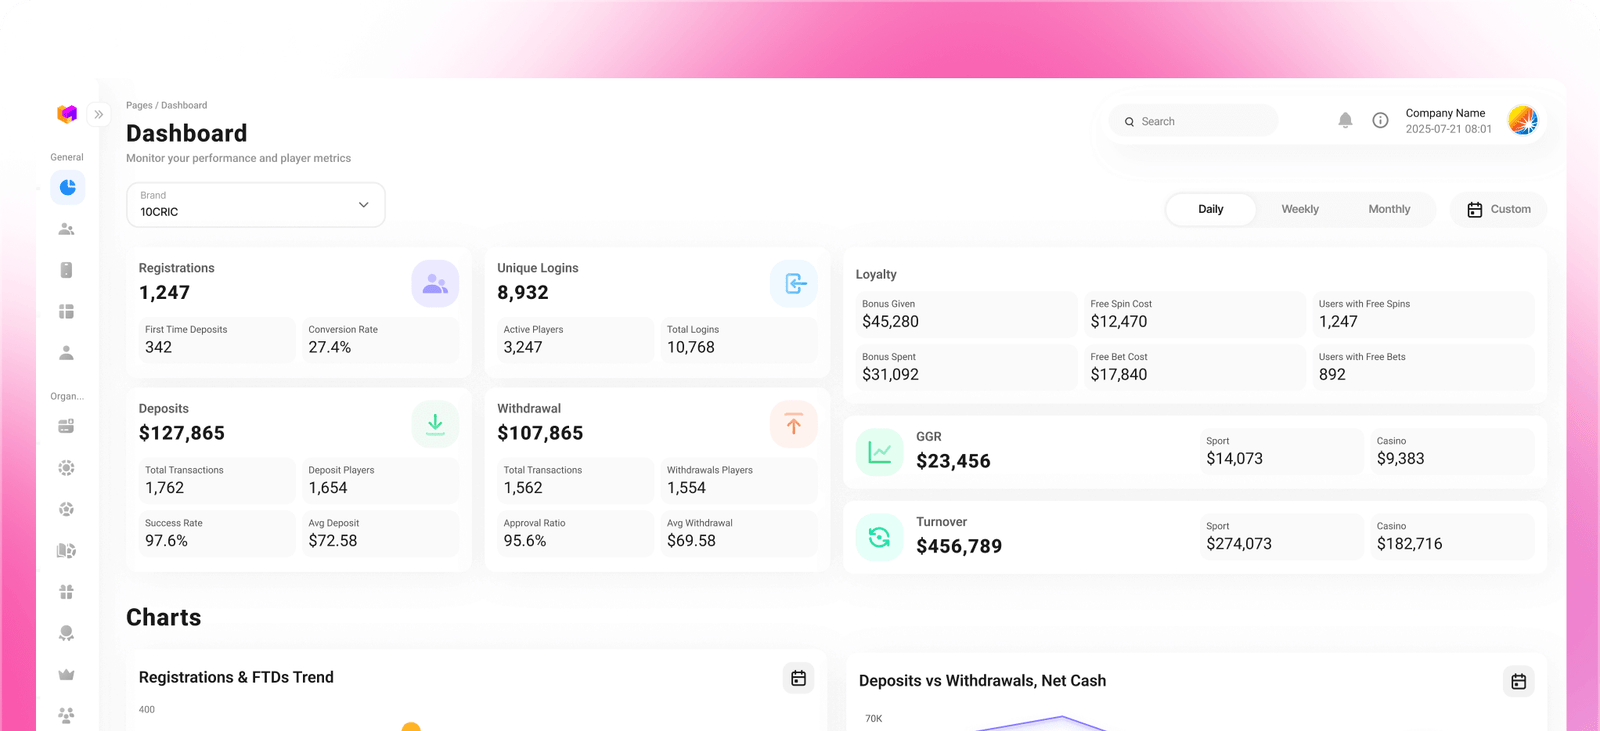Viewport: 1600px width, 731px height.
Task: Click the Approval Ratio 95.6% tile
Action: 575,533
